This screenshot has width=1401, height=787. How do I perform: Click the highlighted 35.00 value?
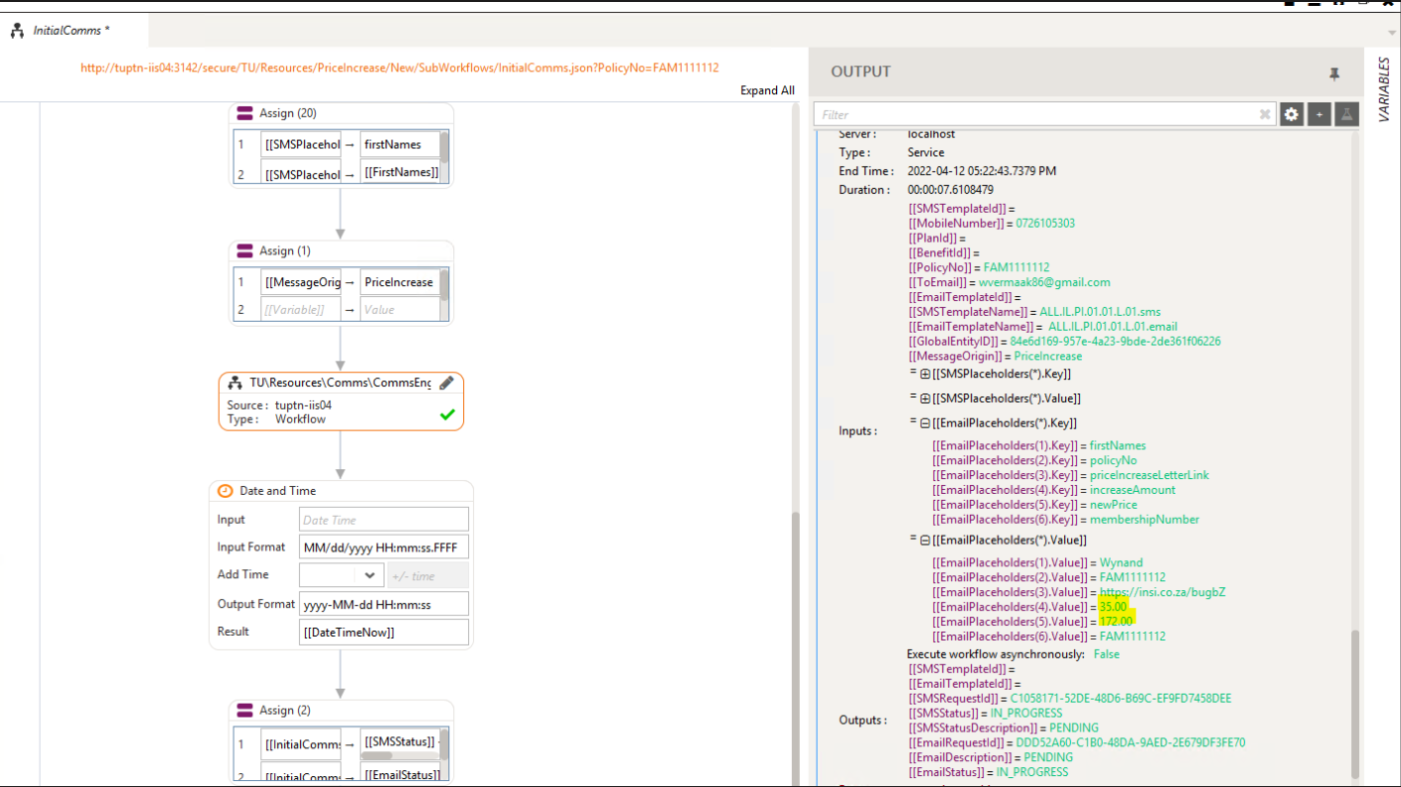tap(1113, 607)
